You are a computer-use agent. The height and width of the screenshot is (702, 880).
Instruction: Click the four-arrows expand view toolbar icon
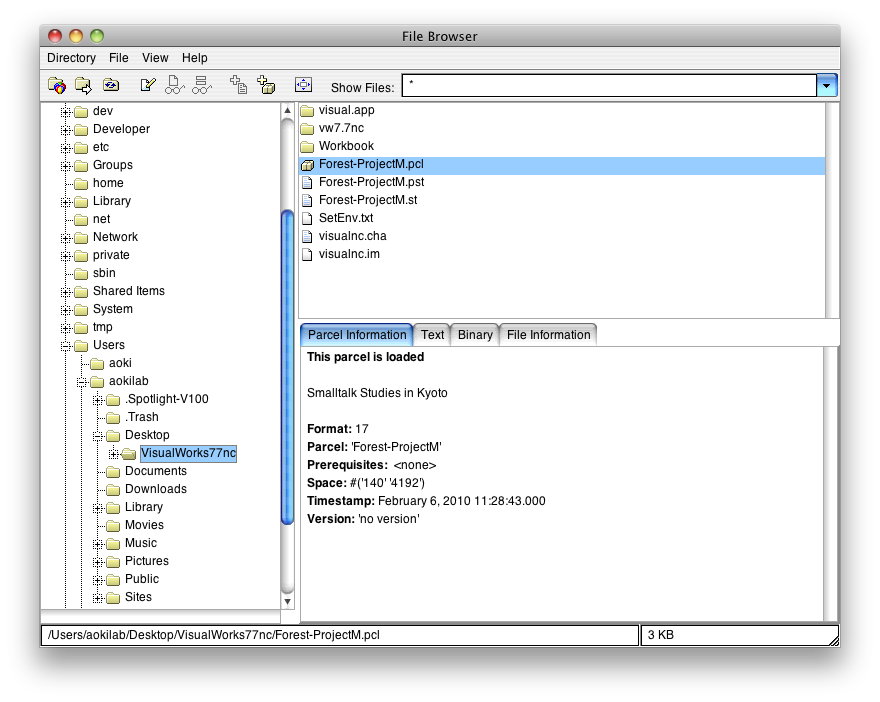[x=303, y=85]
